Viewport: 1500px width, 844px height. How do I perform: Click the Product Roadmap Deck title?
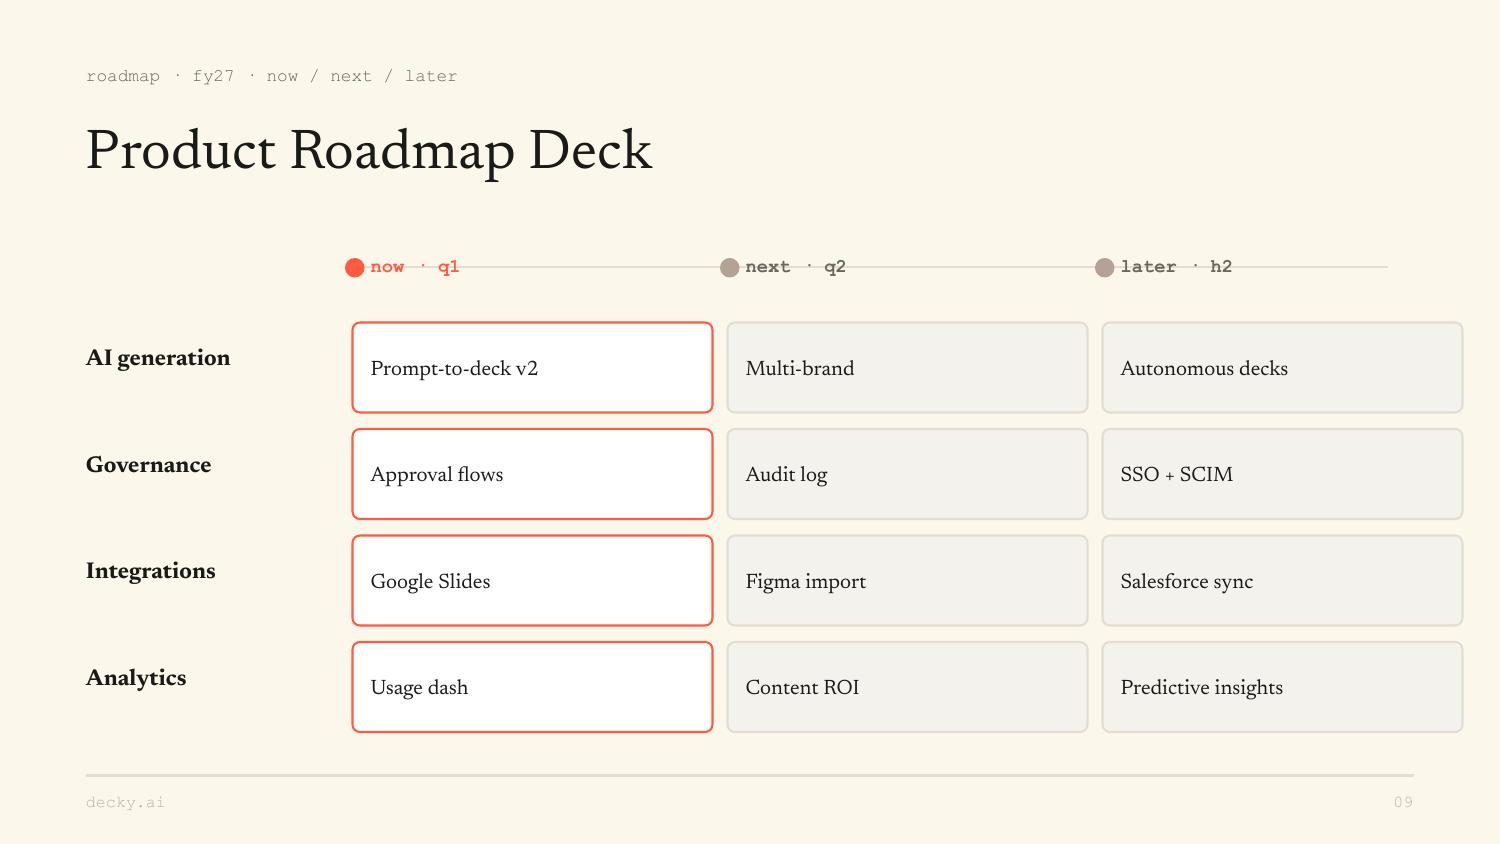(369, 152)
